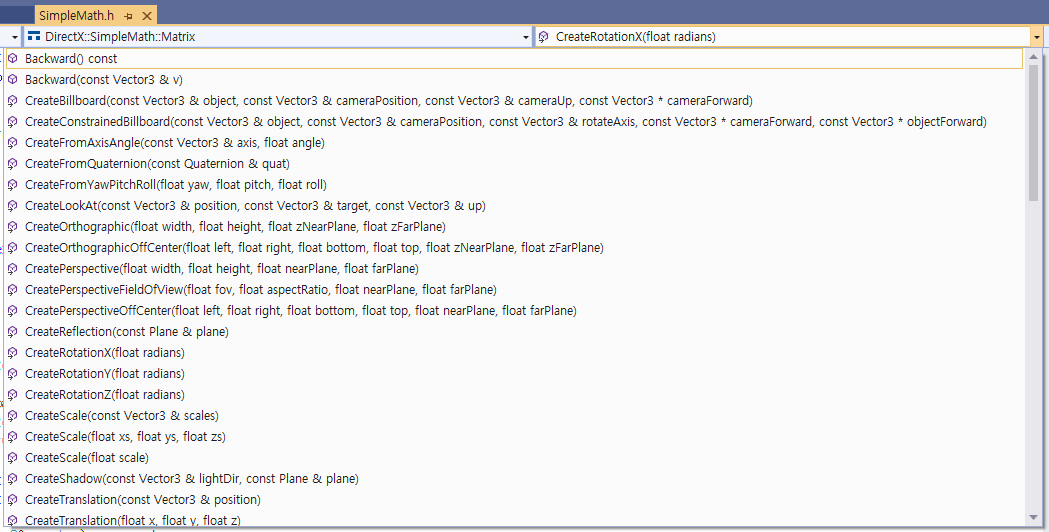The height and width of the screenshot is (532, 1049).
Task: Go to CreateFromQuaternion member
Action: [x=514, y=163]
